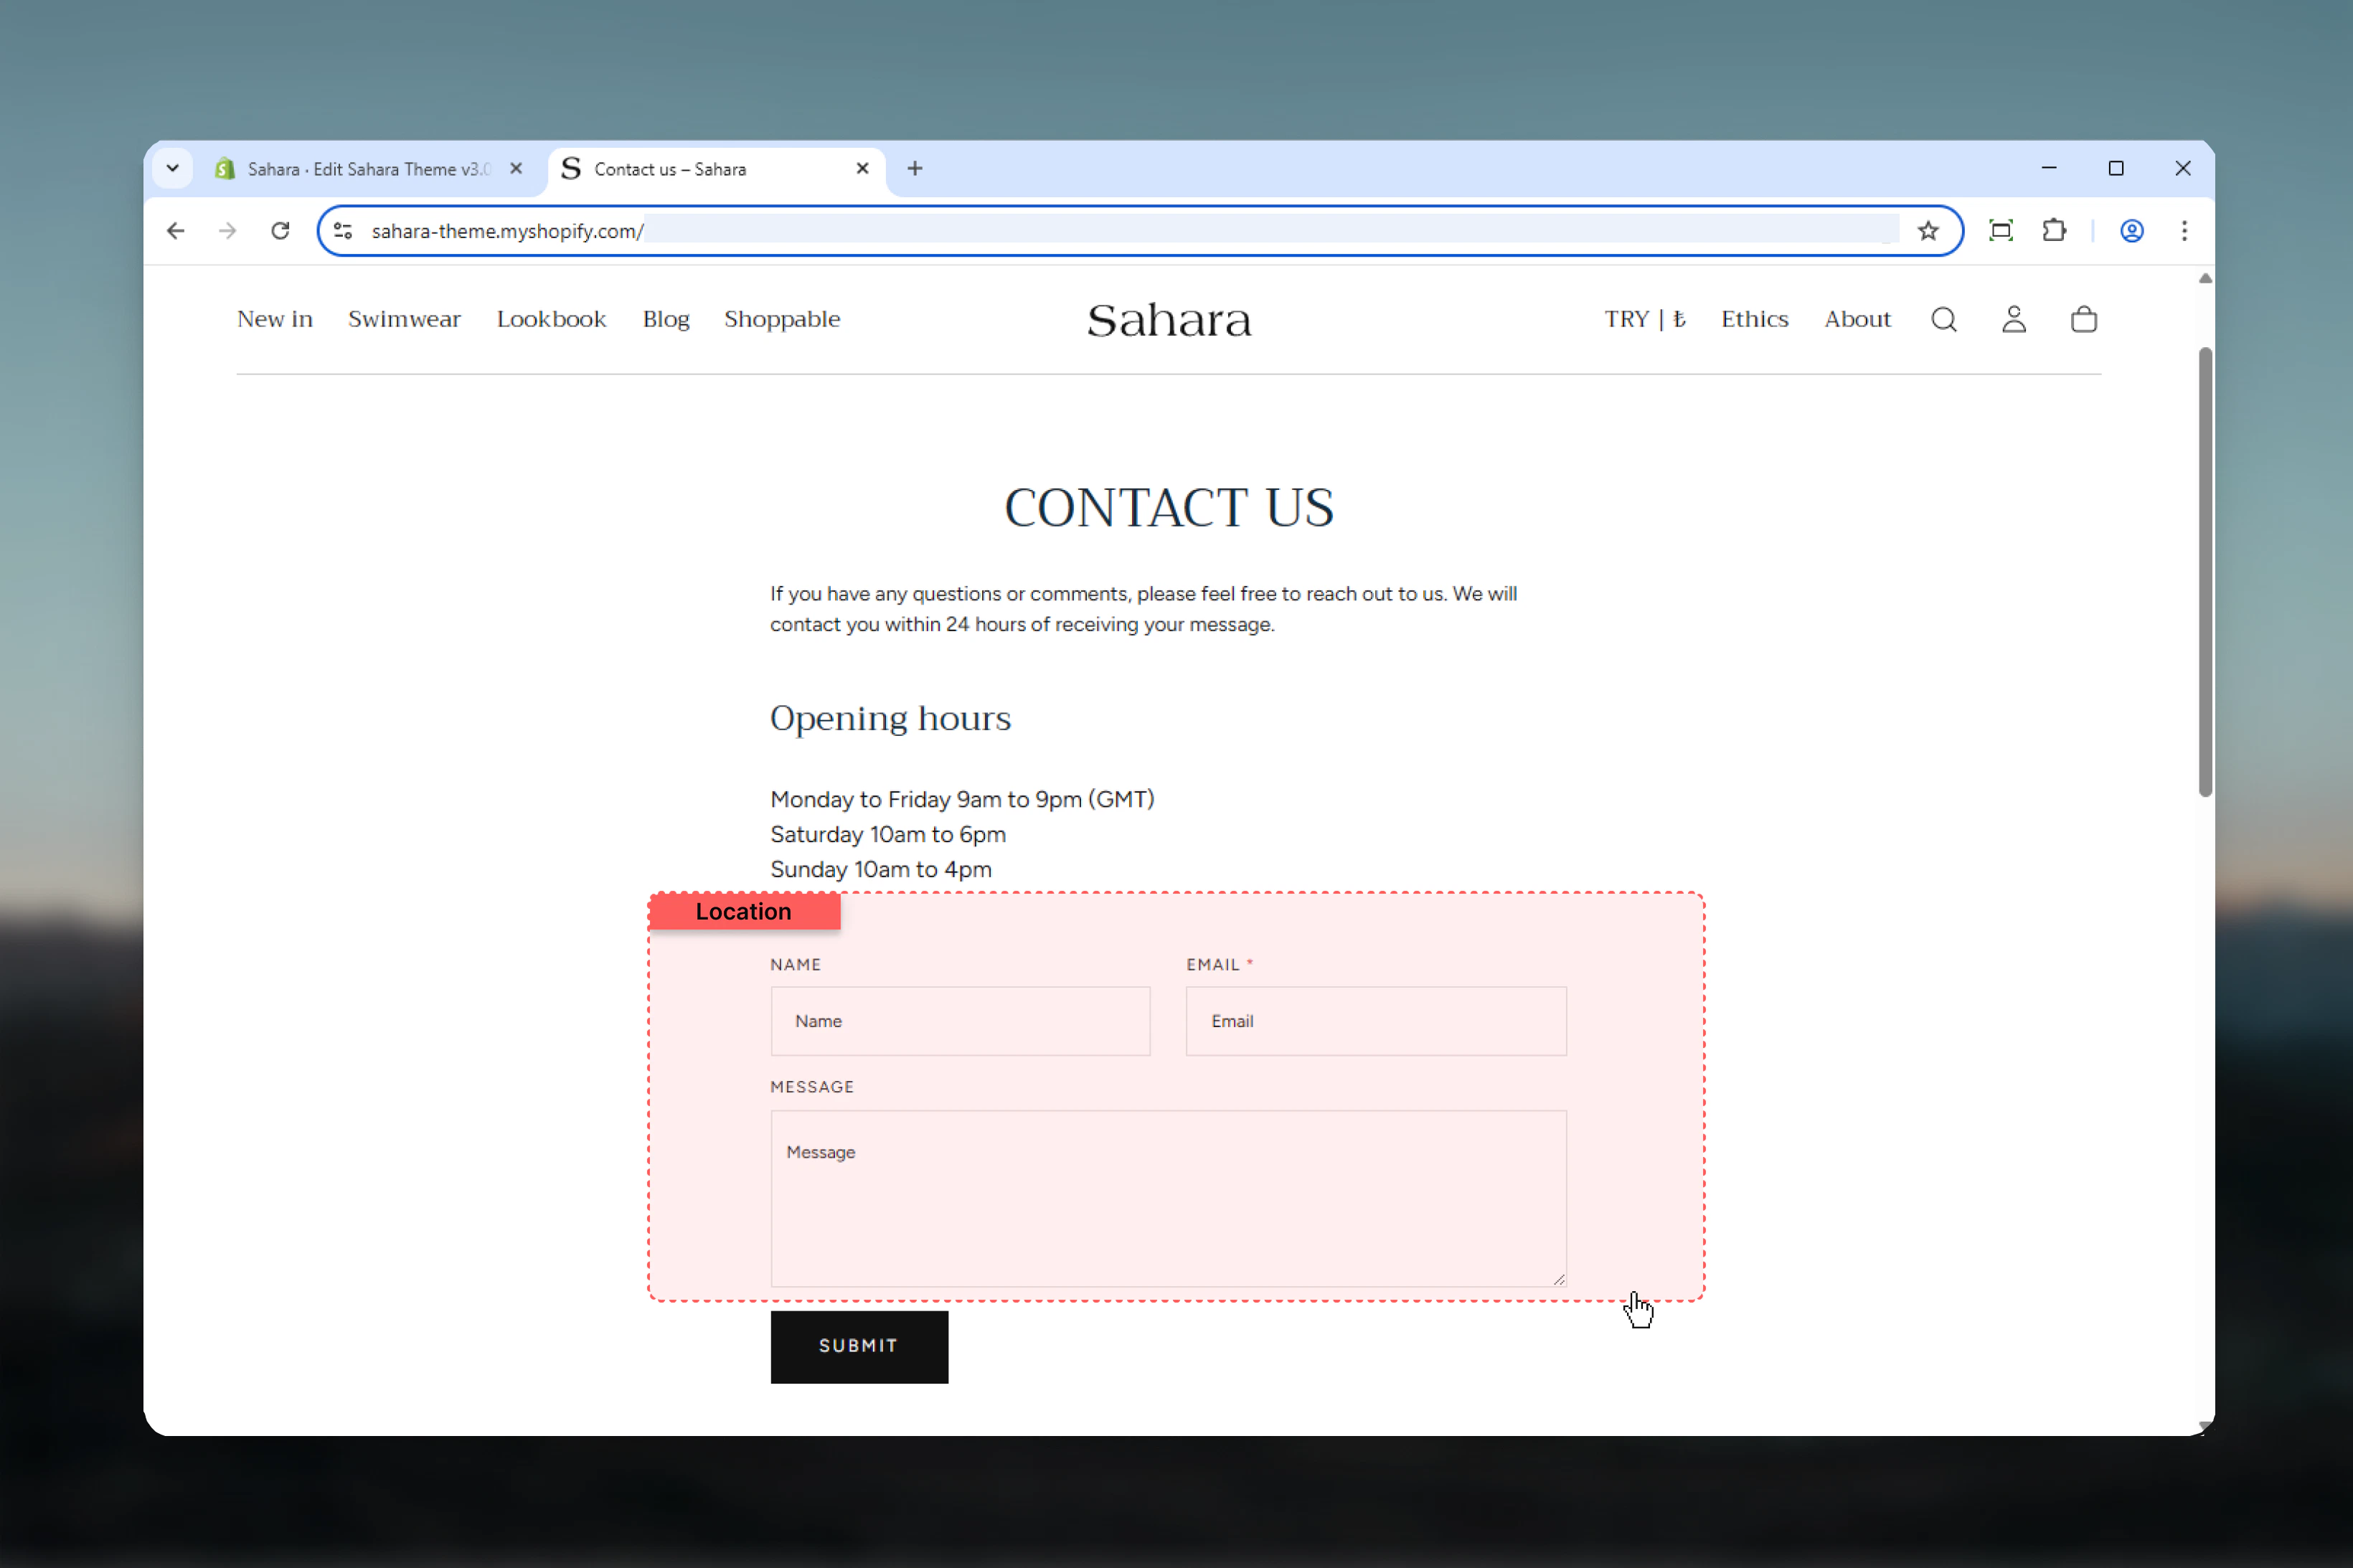Visit the Ethics page link
The image size is (2353, 1568).
(1754, 319)
